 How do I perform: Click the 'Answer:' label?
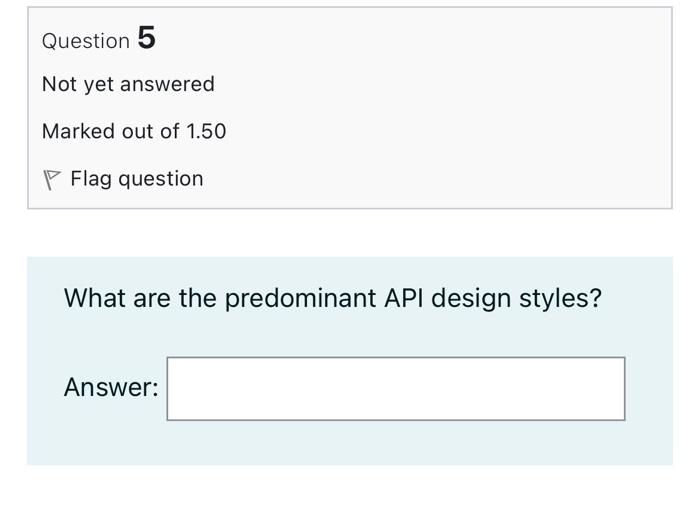point(111,387)
